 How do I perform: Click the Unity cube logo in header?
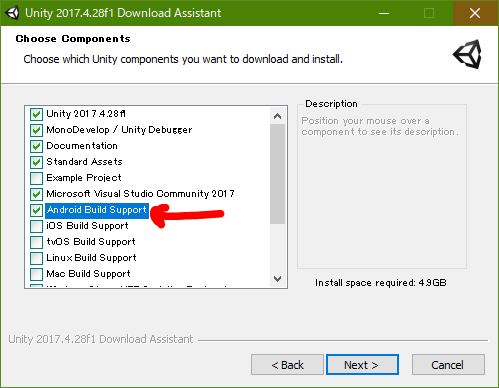[467, 55]
